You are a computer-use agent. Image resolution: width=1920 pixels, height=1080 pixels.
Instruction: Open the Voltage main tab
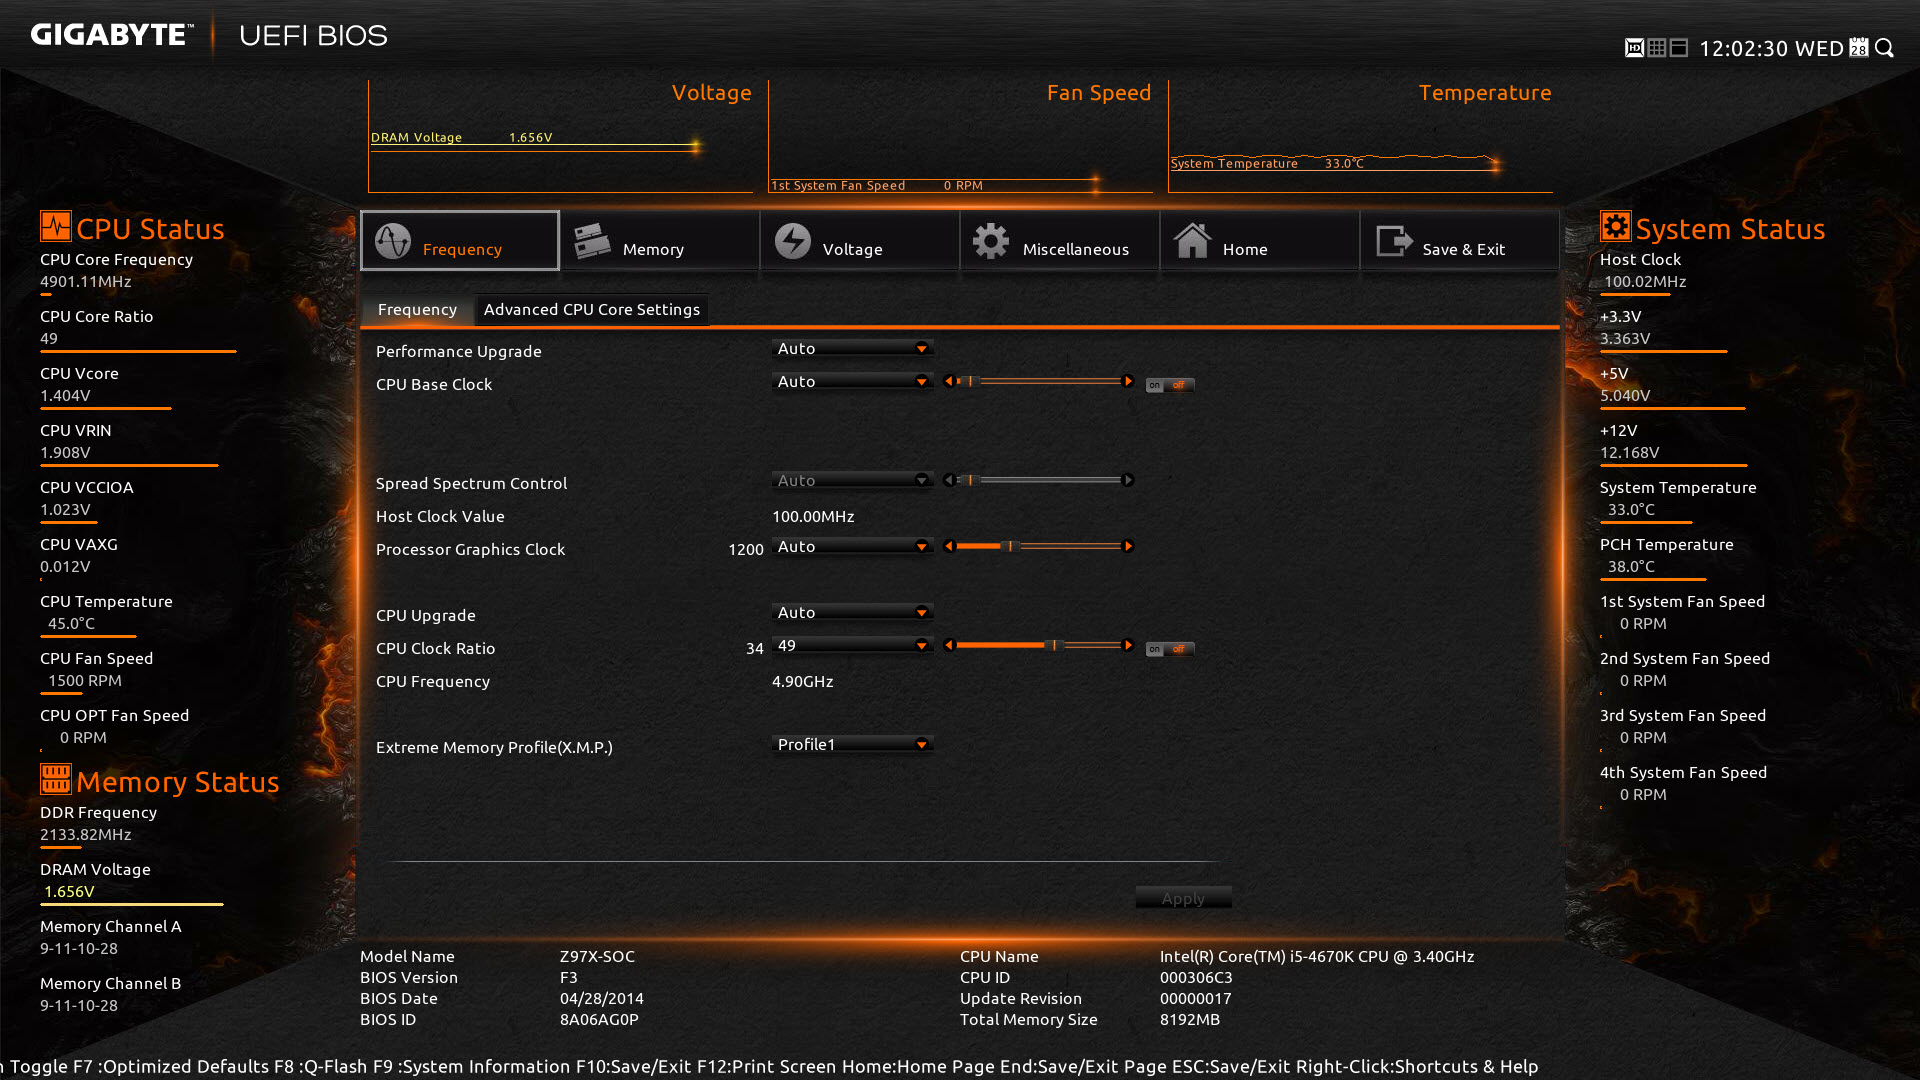(860, 240)
